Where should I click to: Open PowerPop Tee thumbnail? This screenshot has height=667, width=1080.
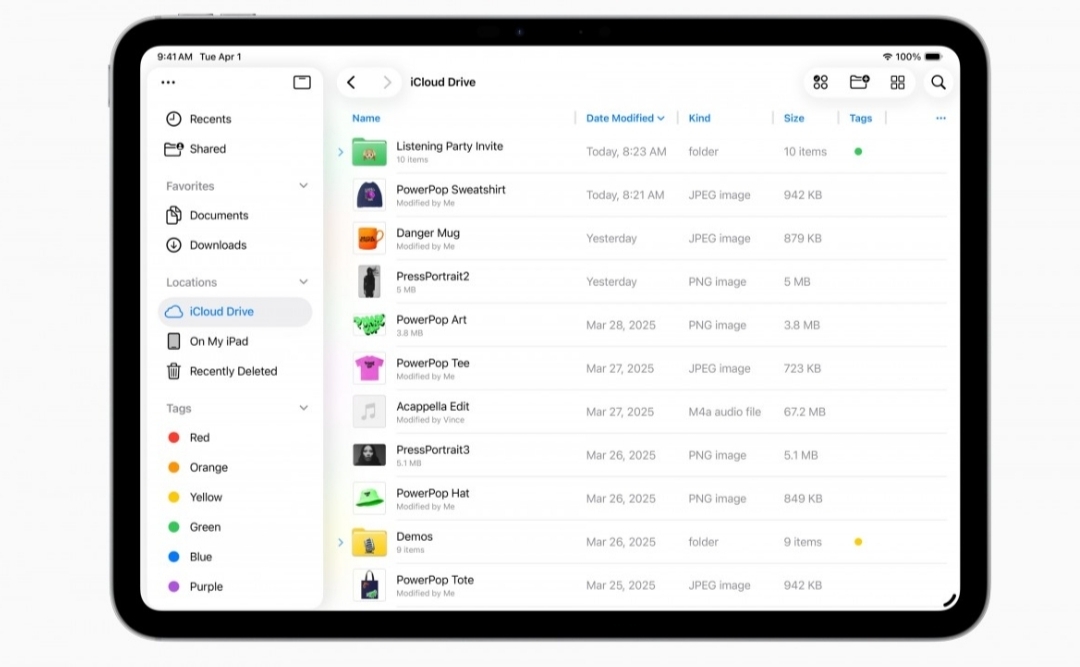click(369, 368)
